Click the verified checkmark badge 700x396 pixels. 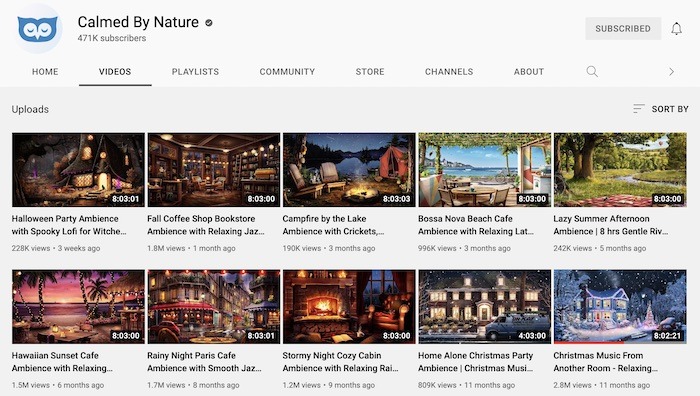click(208, 22)
